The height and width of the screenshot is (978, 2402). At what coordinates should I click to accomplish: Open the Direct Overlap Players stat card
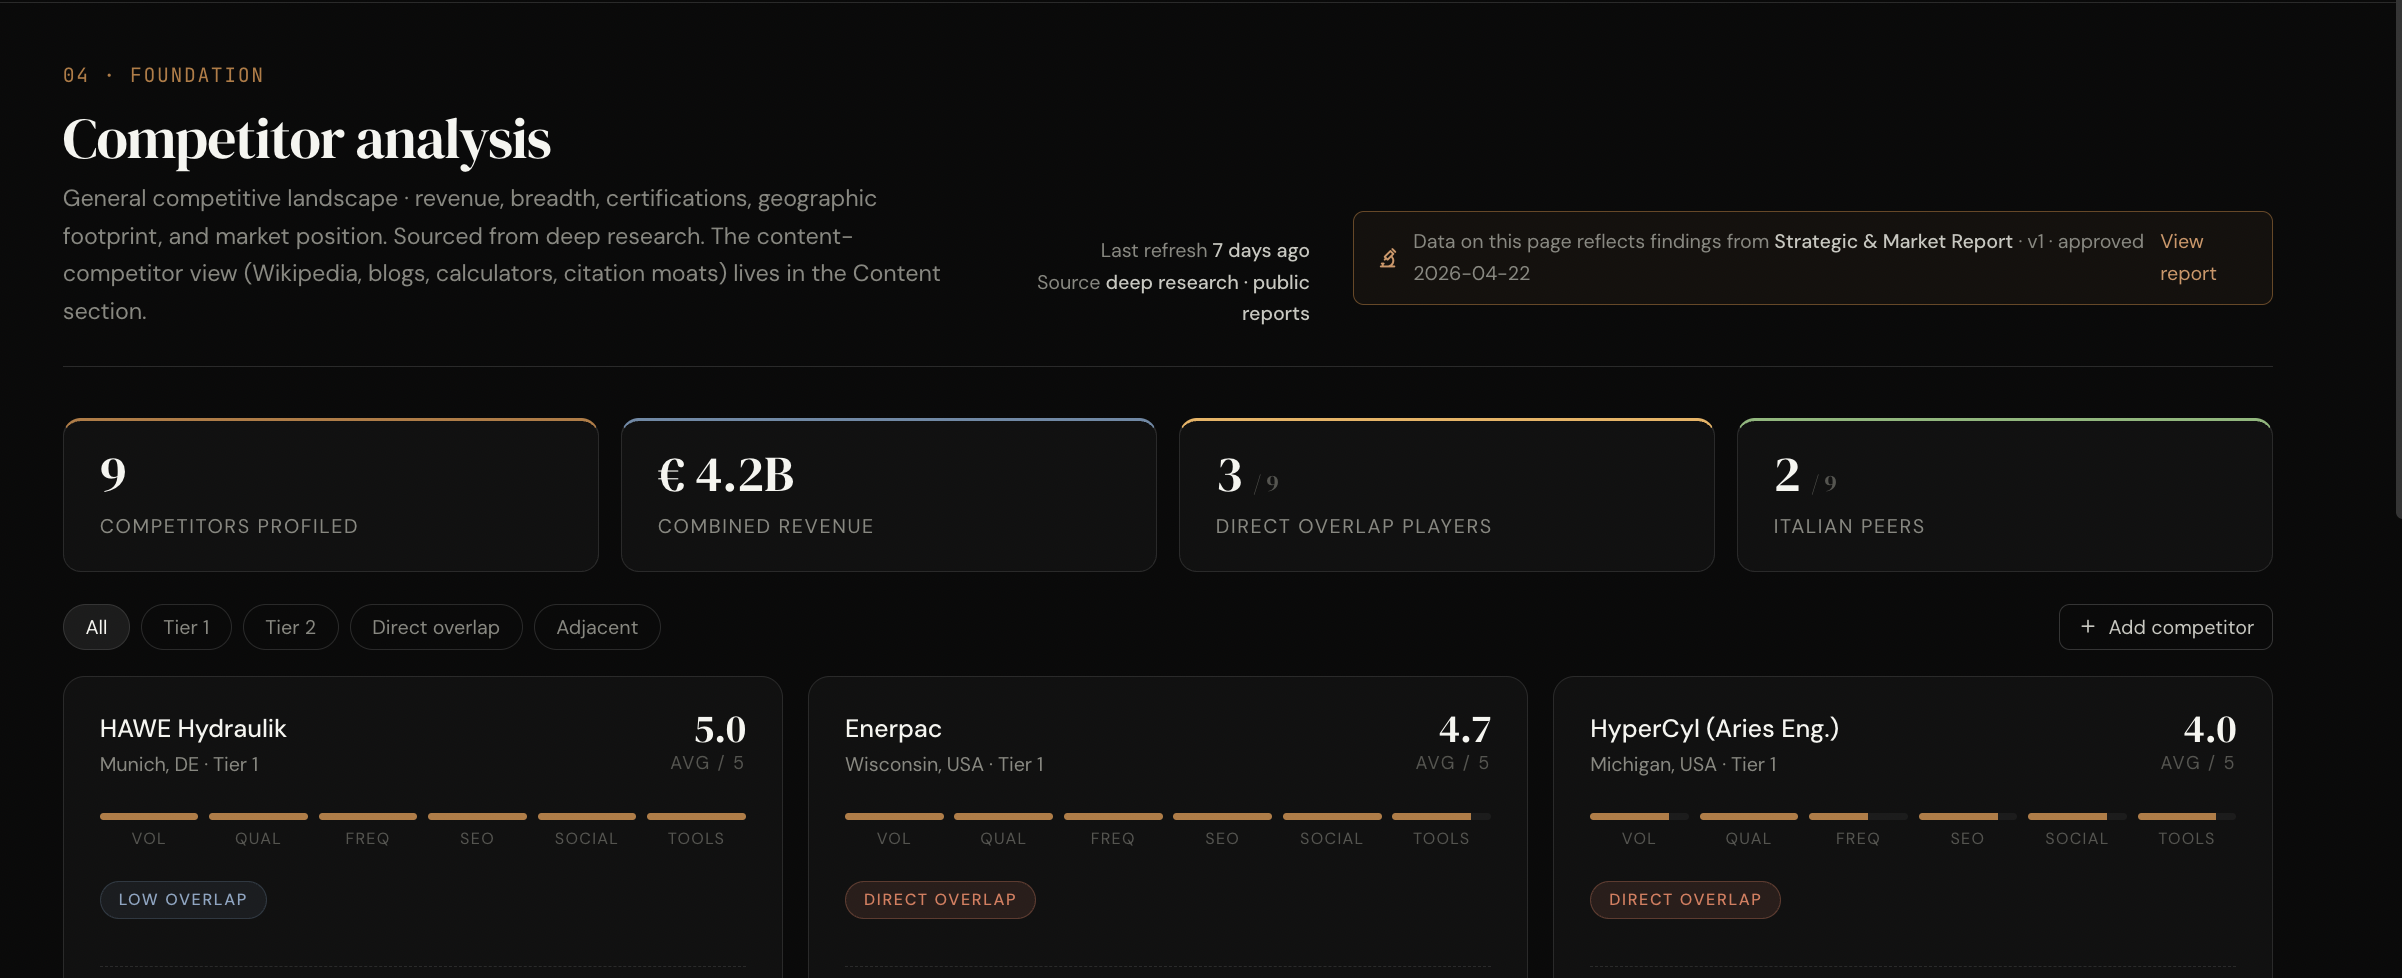1447,495
